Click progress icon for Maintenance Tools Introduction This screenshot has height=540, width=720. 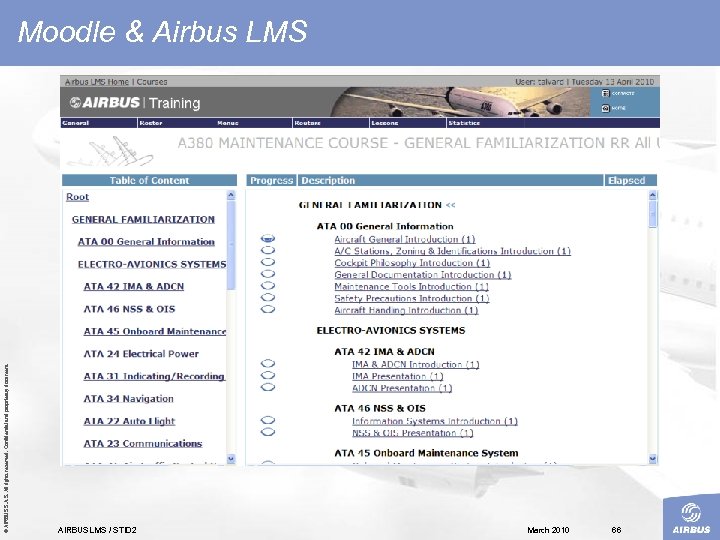pyautogui.click(x=268, y=286)
